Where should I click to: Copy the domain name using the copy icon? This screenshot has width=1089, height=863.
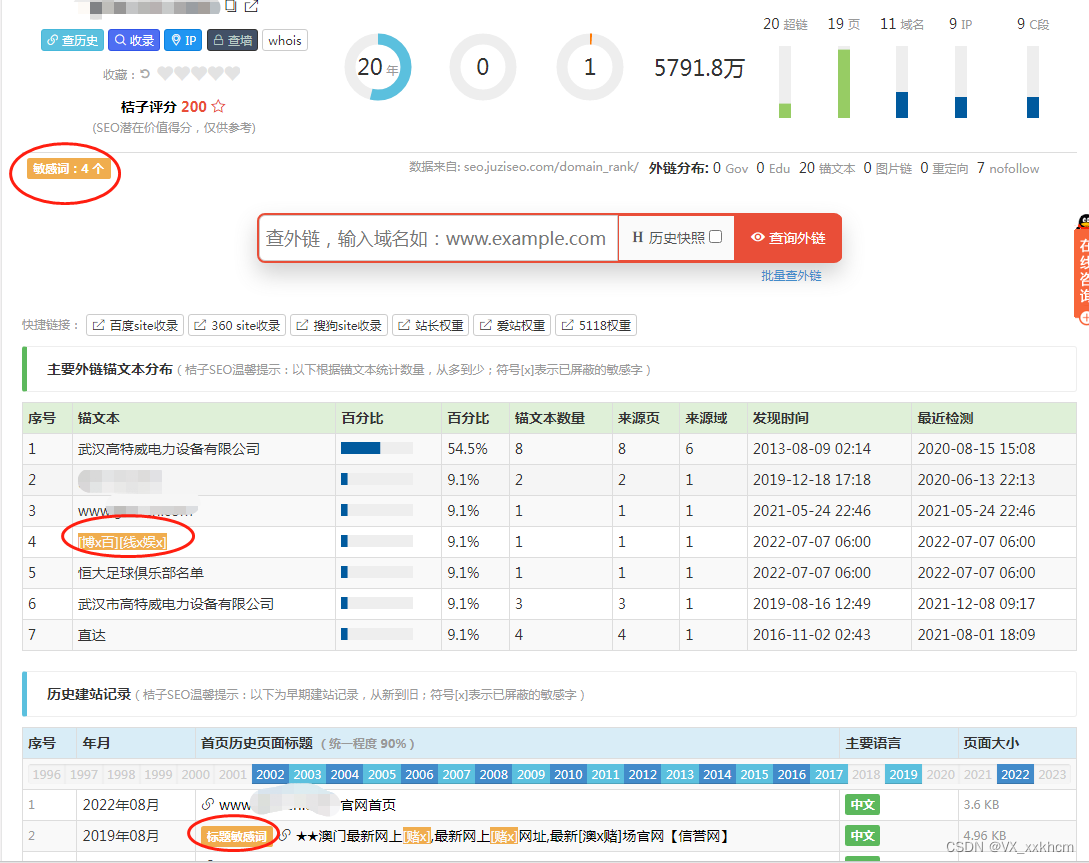[x=232, y=8]
